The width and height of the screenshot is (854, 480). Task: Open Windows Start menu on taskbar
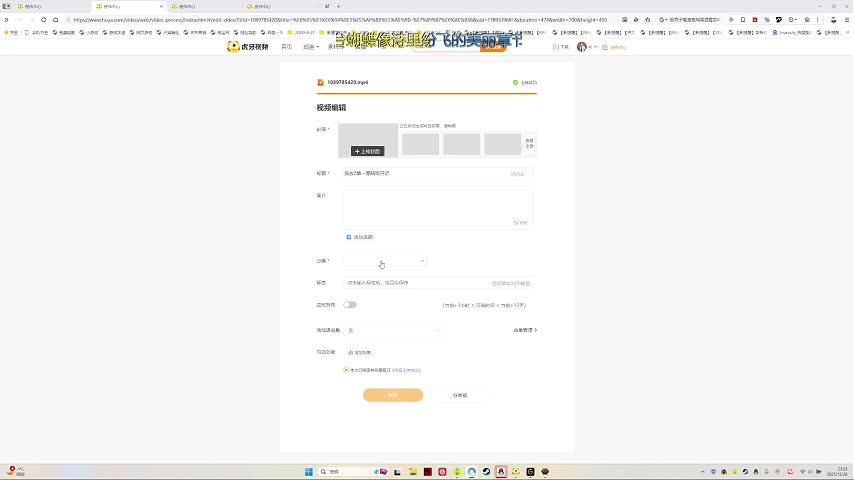(308, 471)
